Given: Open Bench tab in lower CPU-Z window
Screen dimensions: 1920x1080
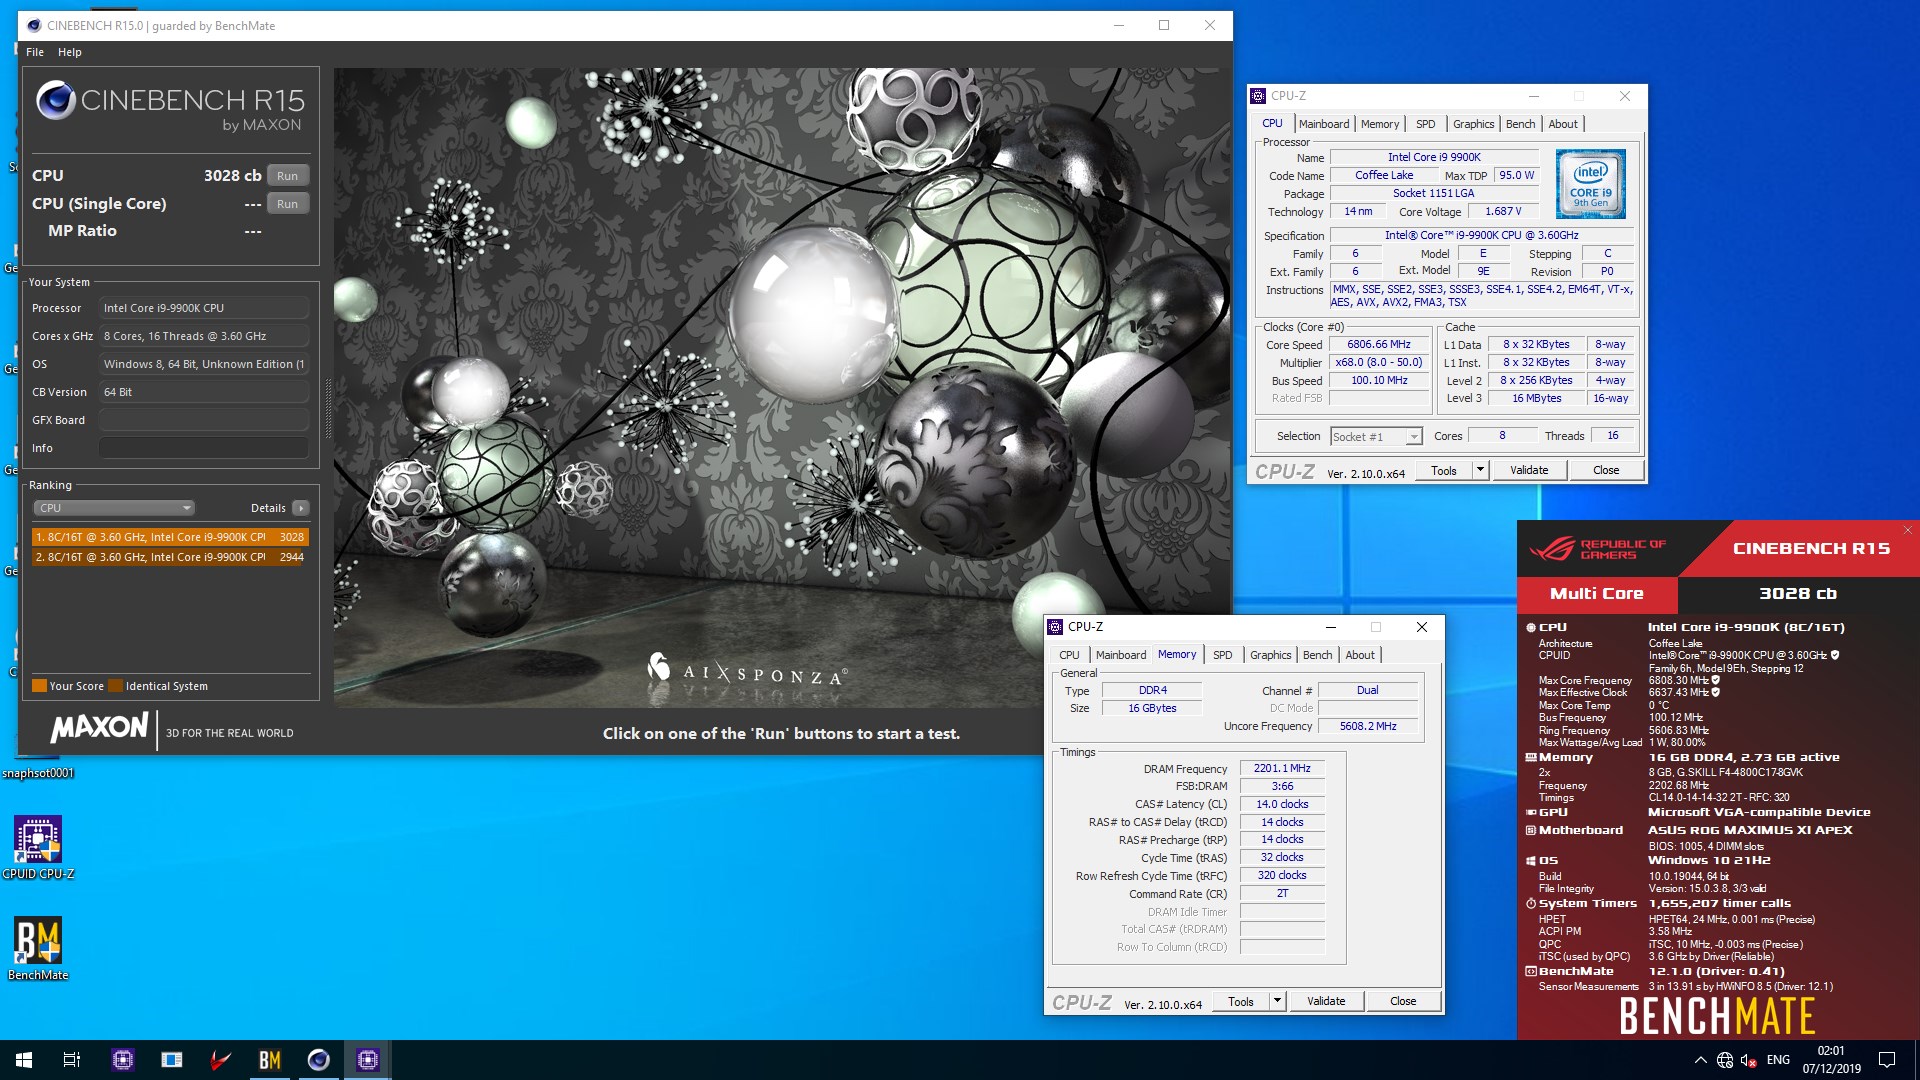Looking at the screenshot, I should pyautogui.click(x=1318, y=655).
